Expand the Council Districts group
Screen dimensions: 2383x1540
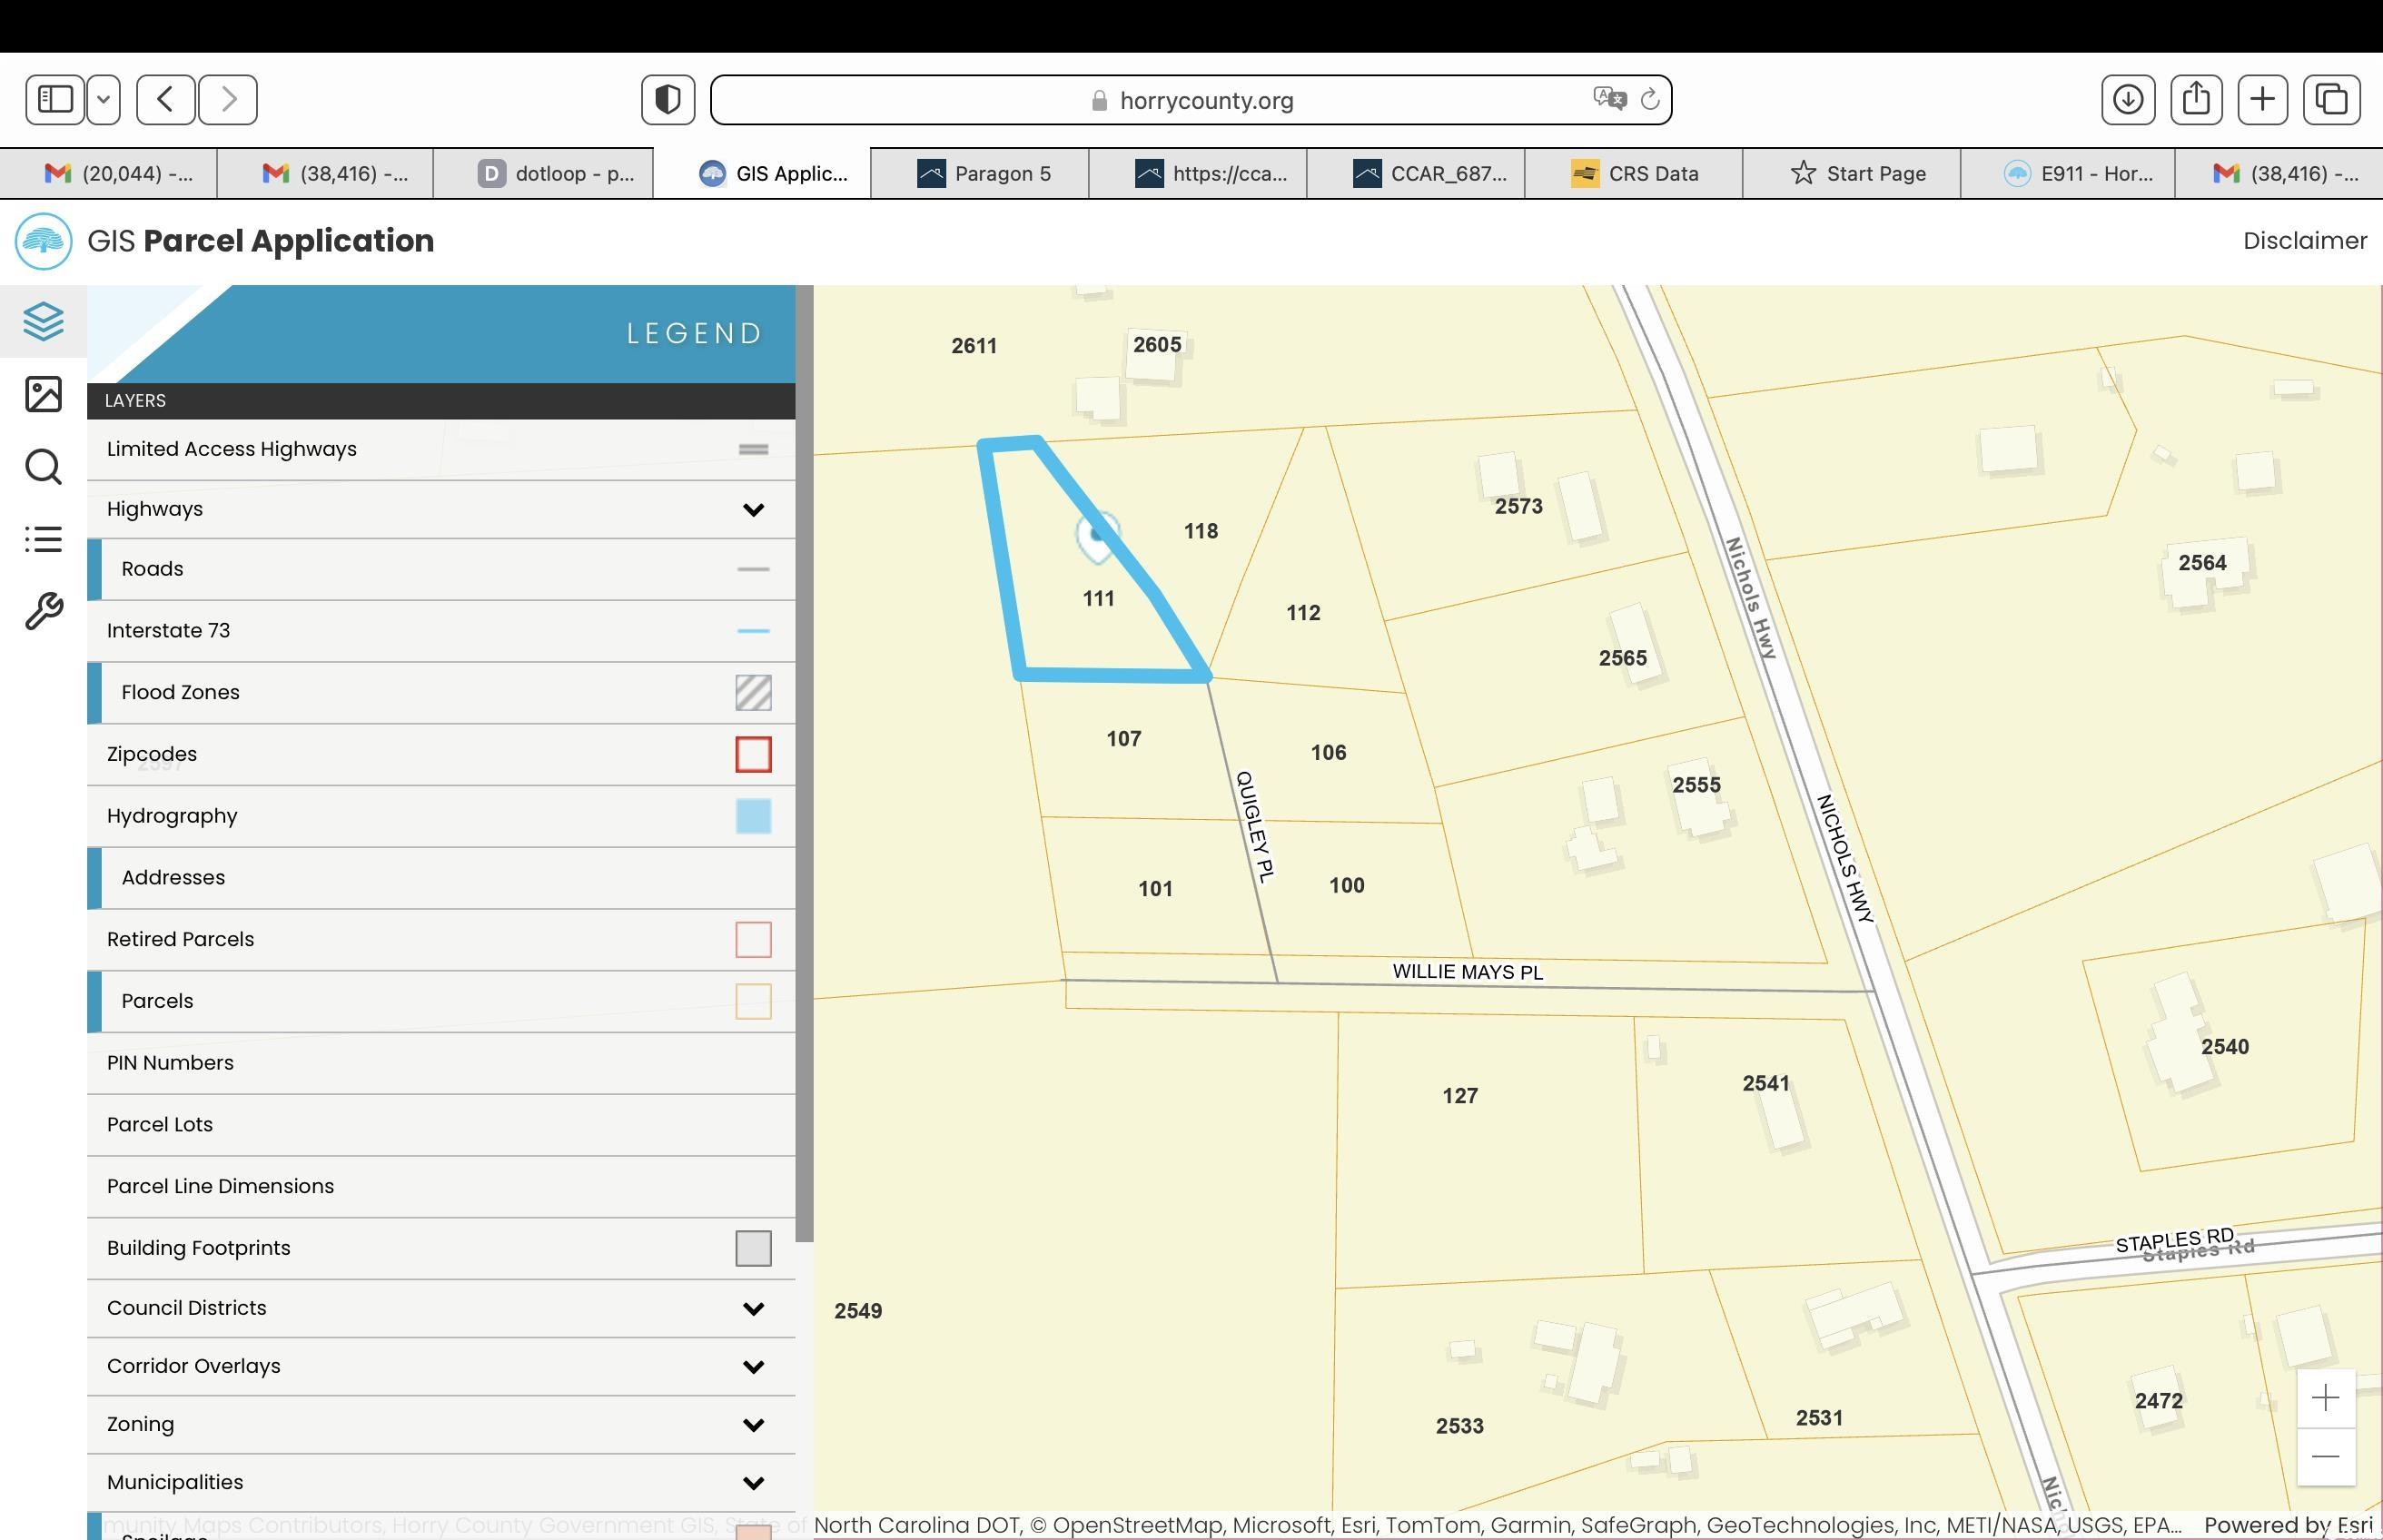pyautogui.click(x=753, y=1309)
